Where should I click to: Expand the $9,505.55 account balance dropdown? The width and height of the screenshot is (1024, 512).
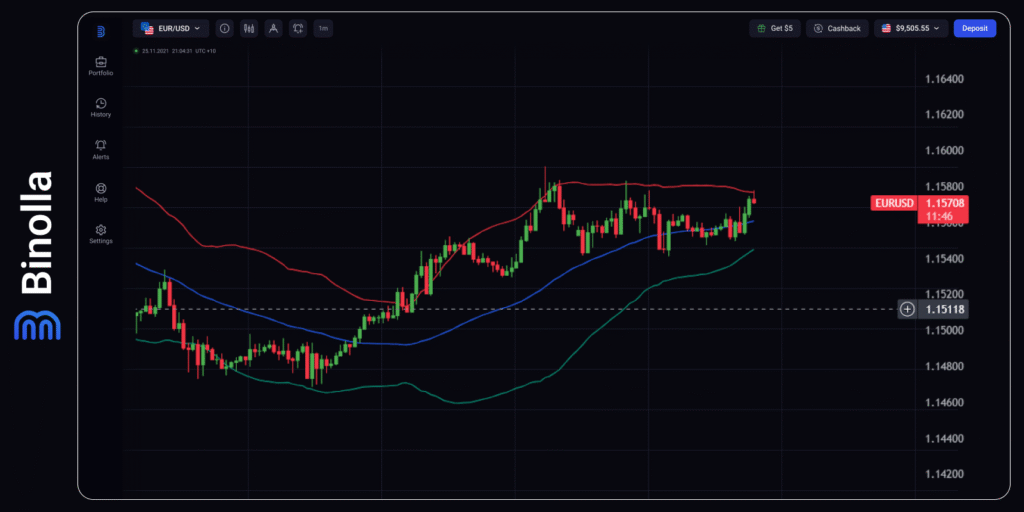(911, 29)
